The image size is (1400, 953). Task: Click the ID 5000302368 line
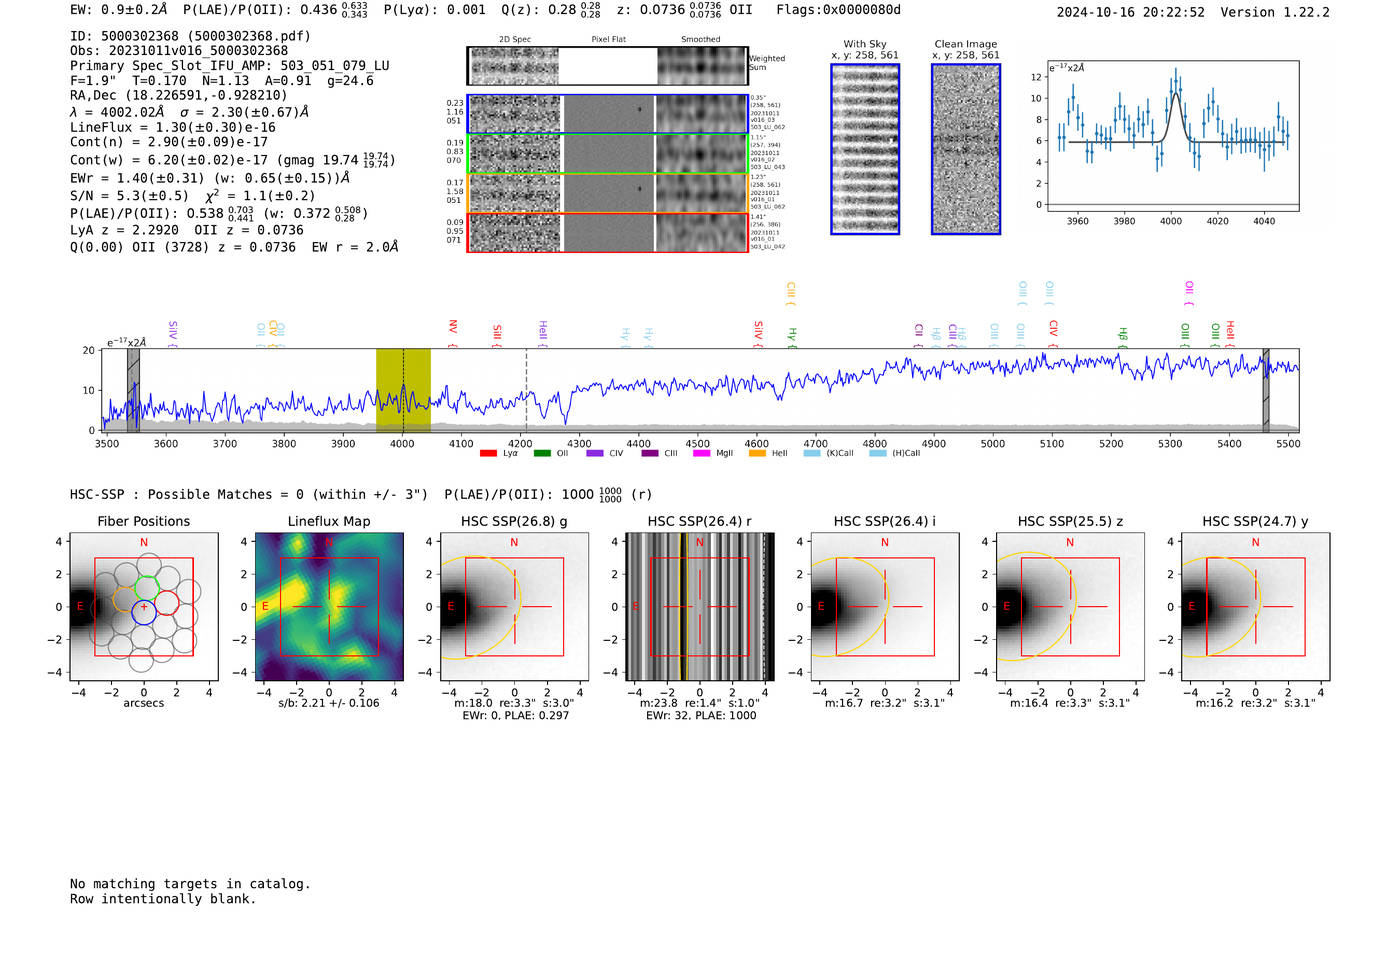pyautogui.click(x=190, y=36)
